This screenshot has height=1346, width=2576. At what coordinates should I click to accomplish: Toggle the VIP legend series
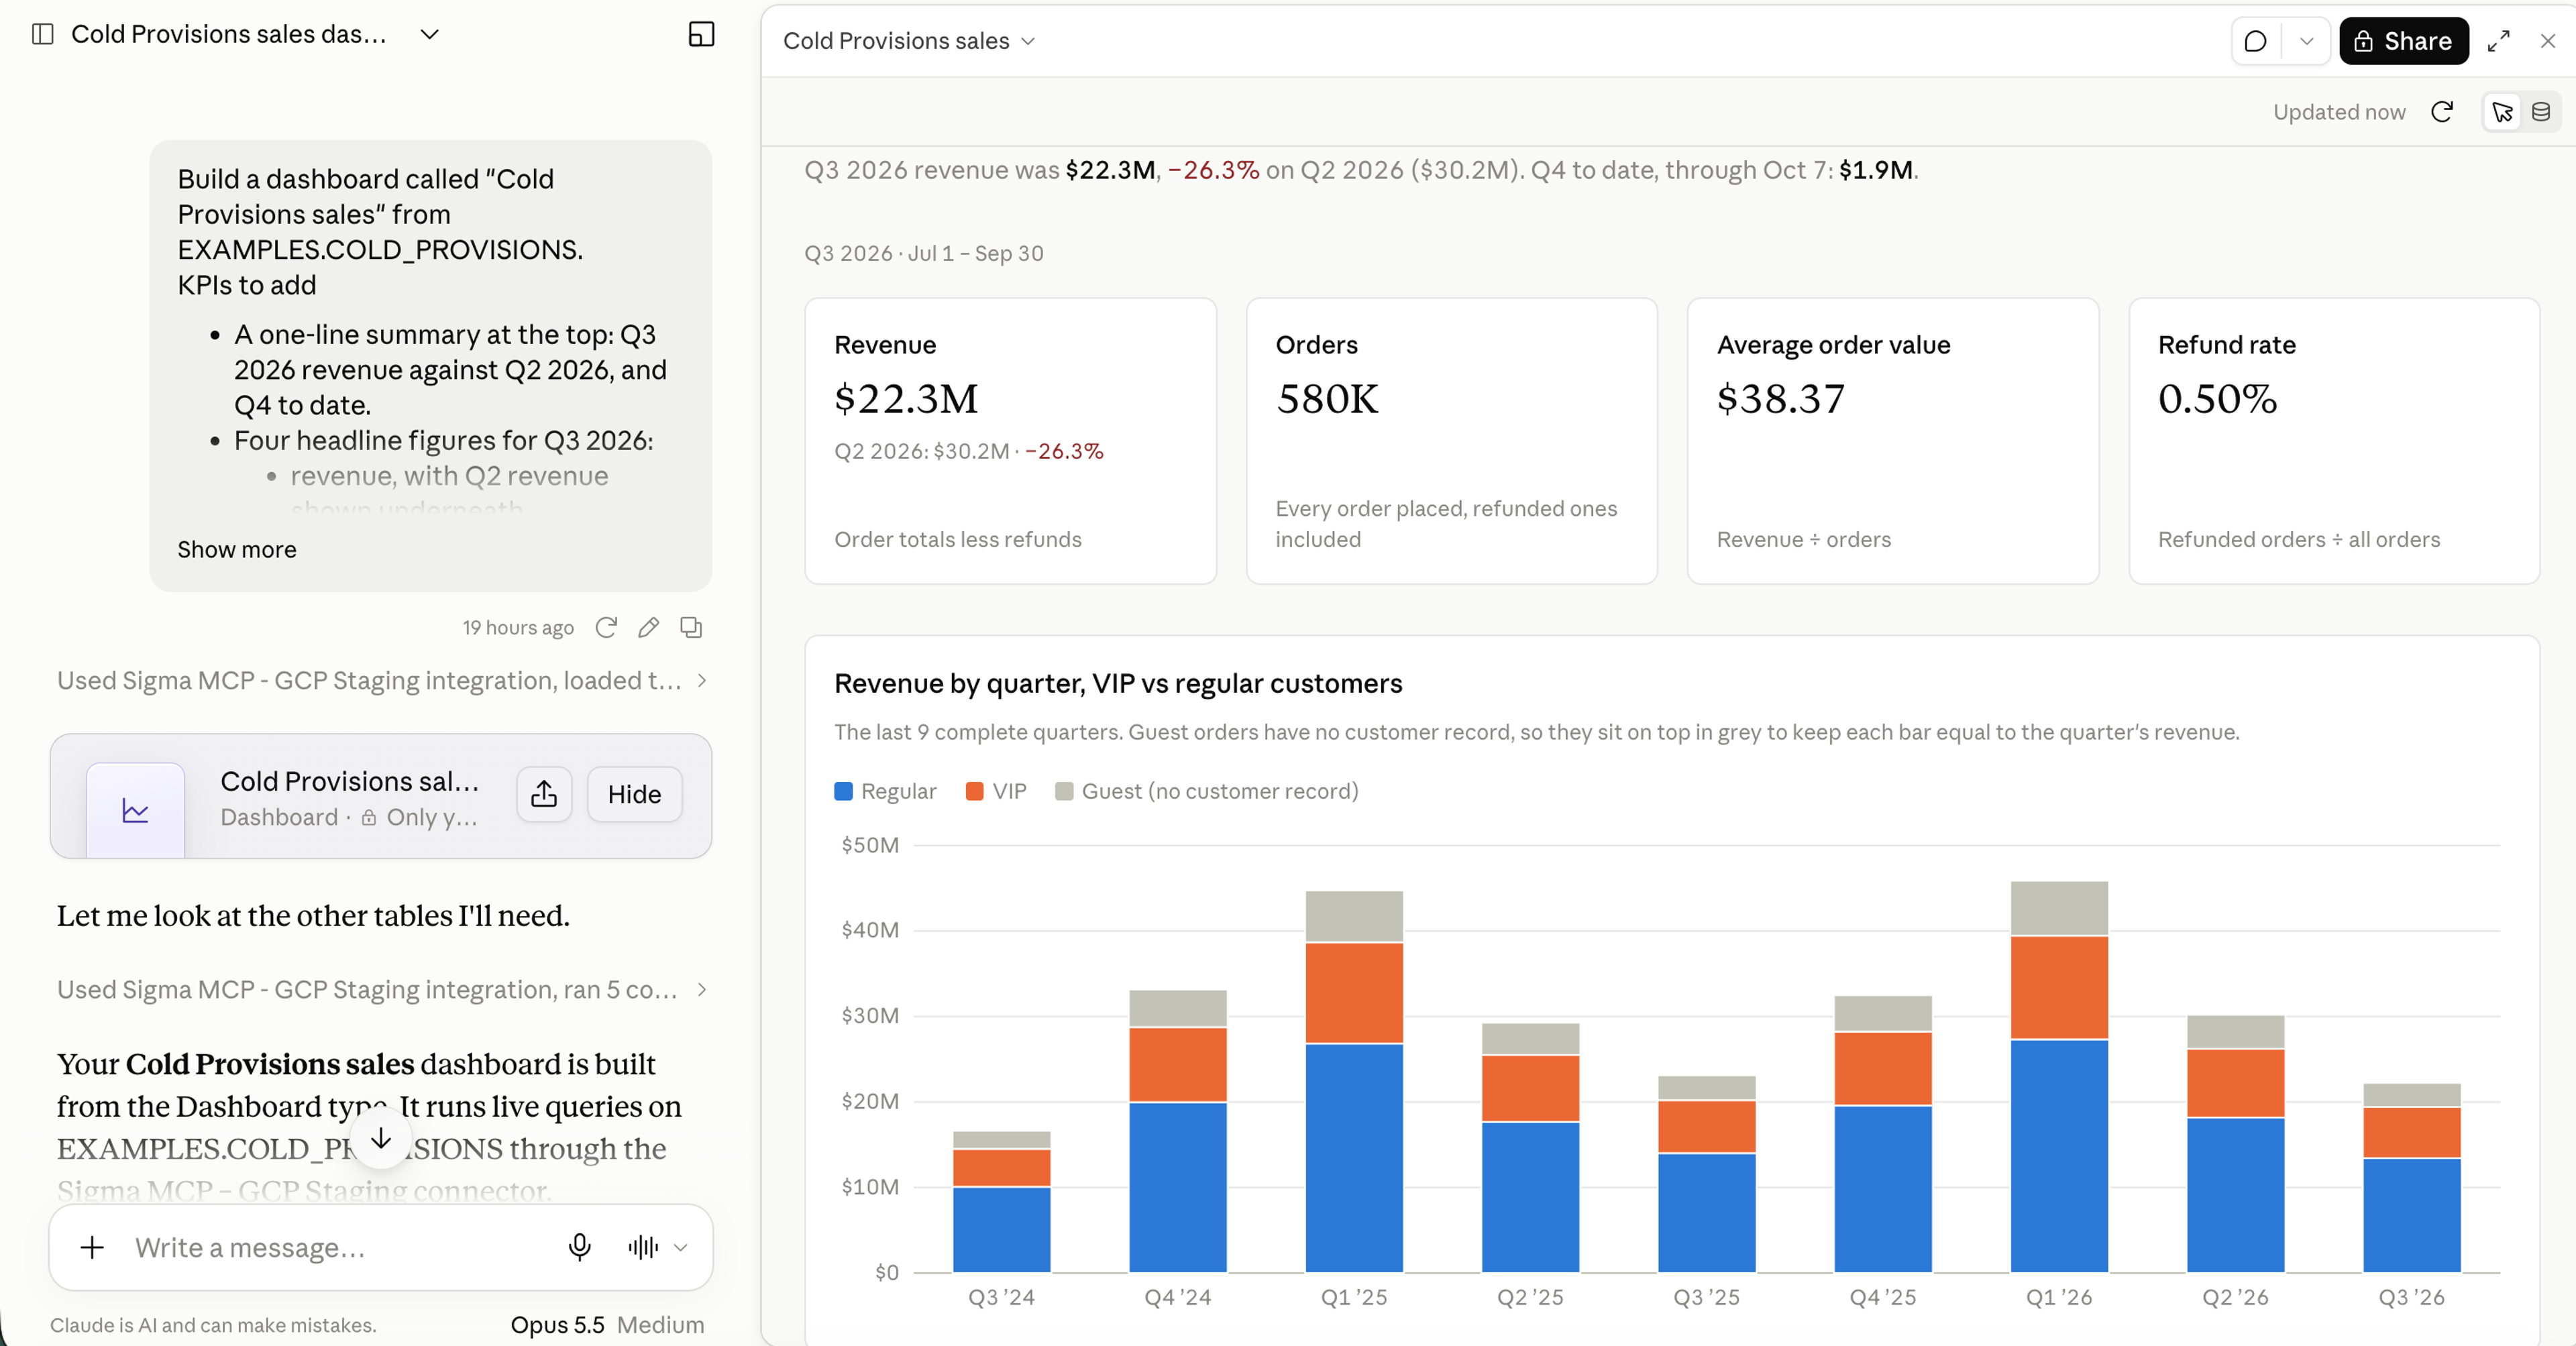tap(996, 791)
